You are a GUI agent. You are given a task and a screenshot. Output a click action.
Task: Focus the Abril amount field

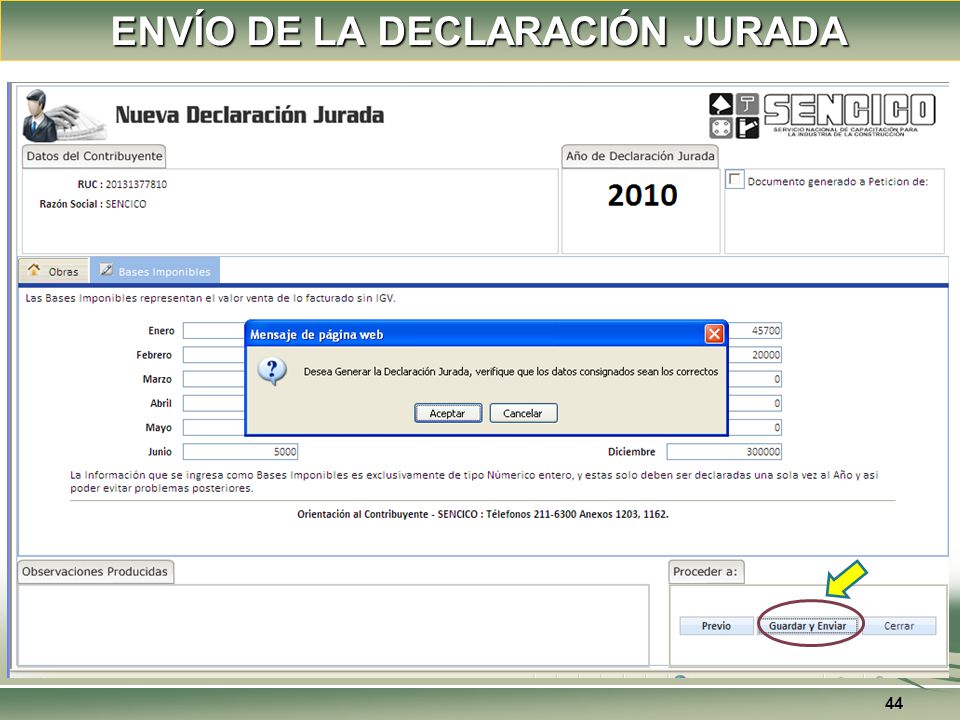(214, 403)
